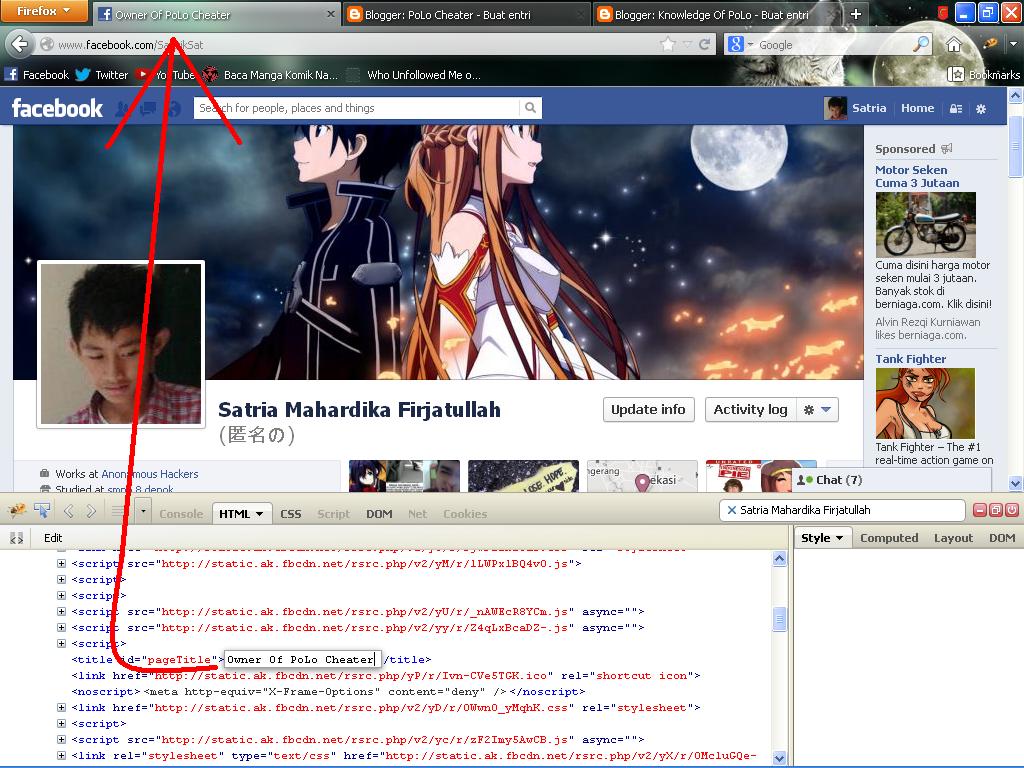This screenshot has height=768, width=1024.
Task: Open the profile gear options dropdown
Action: (817, 409)
